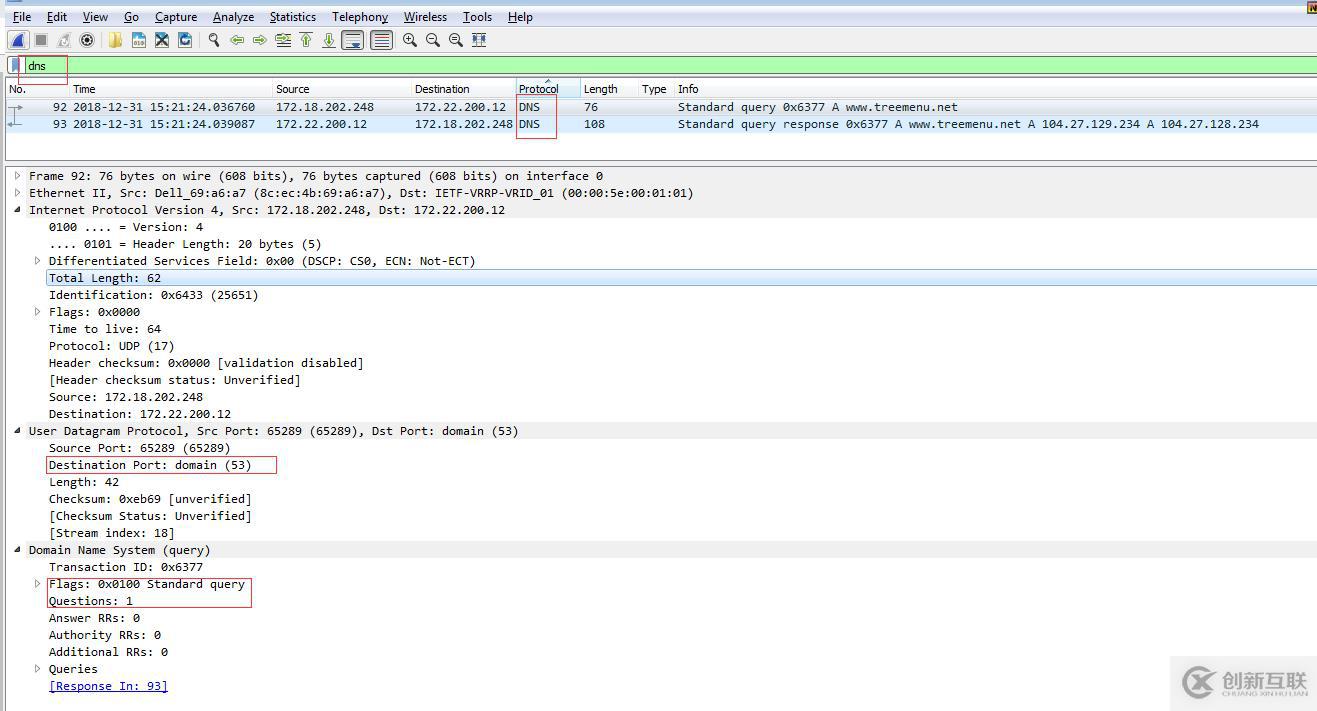Select Source Port: 65289 line
The height and width of the screenshot is (711, 1317).
click(x=140, y=448)
